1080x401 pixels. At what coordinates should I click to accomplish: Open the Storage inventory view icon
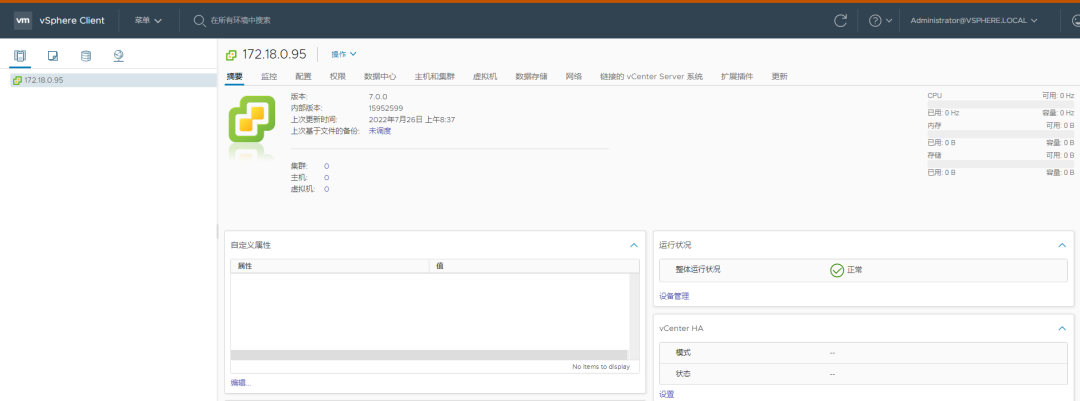point(86,56)
